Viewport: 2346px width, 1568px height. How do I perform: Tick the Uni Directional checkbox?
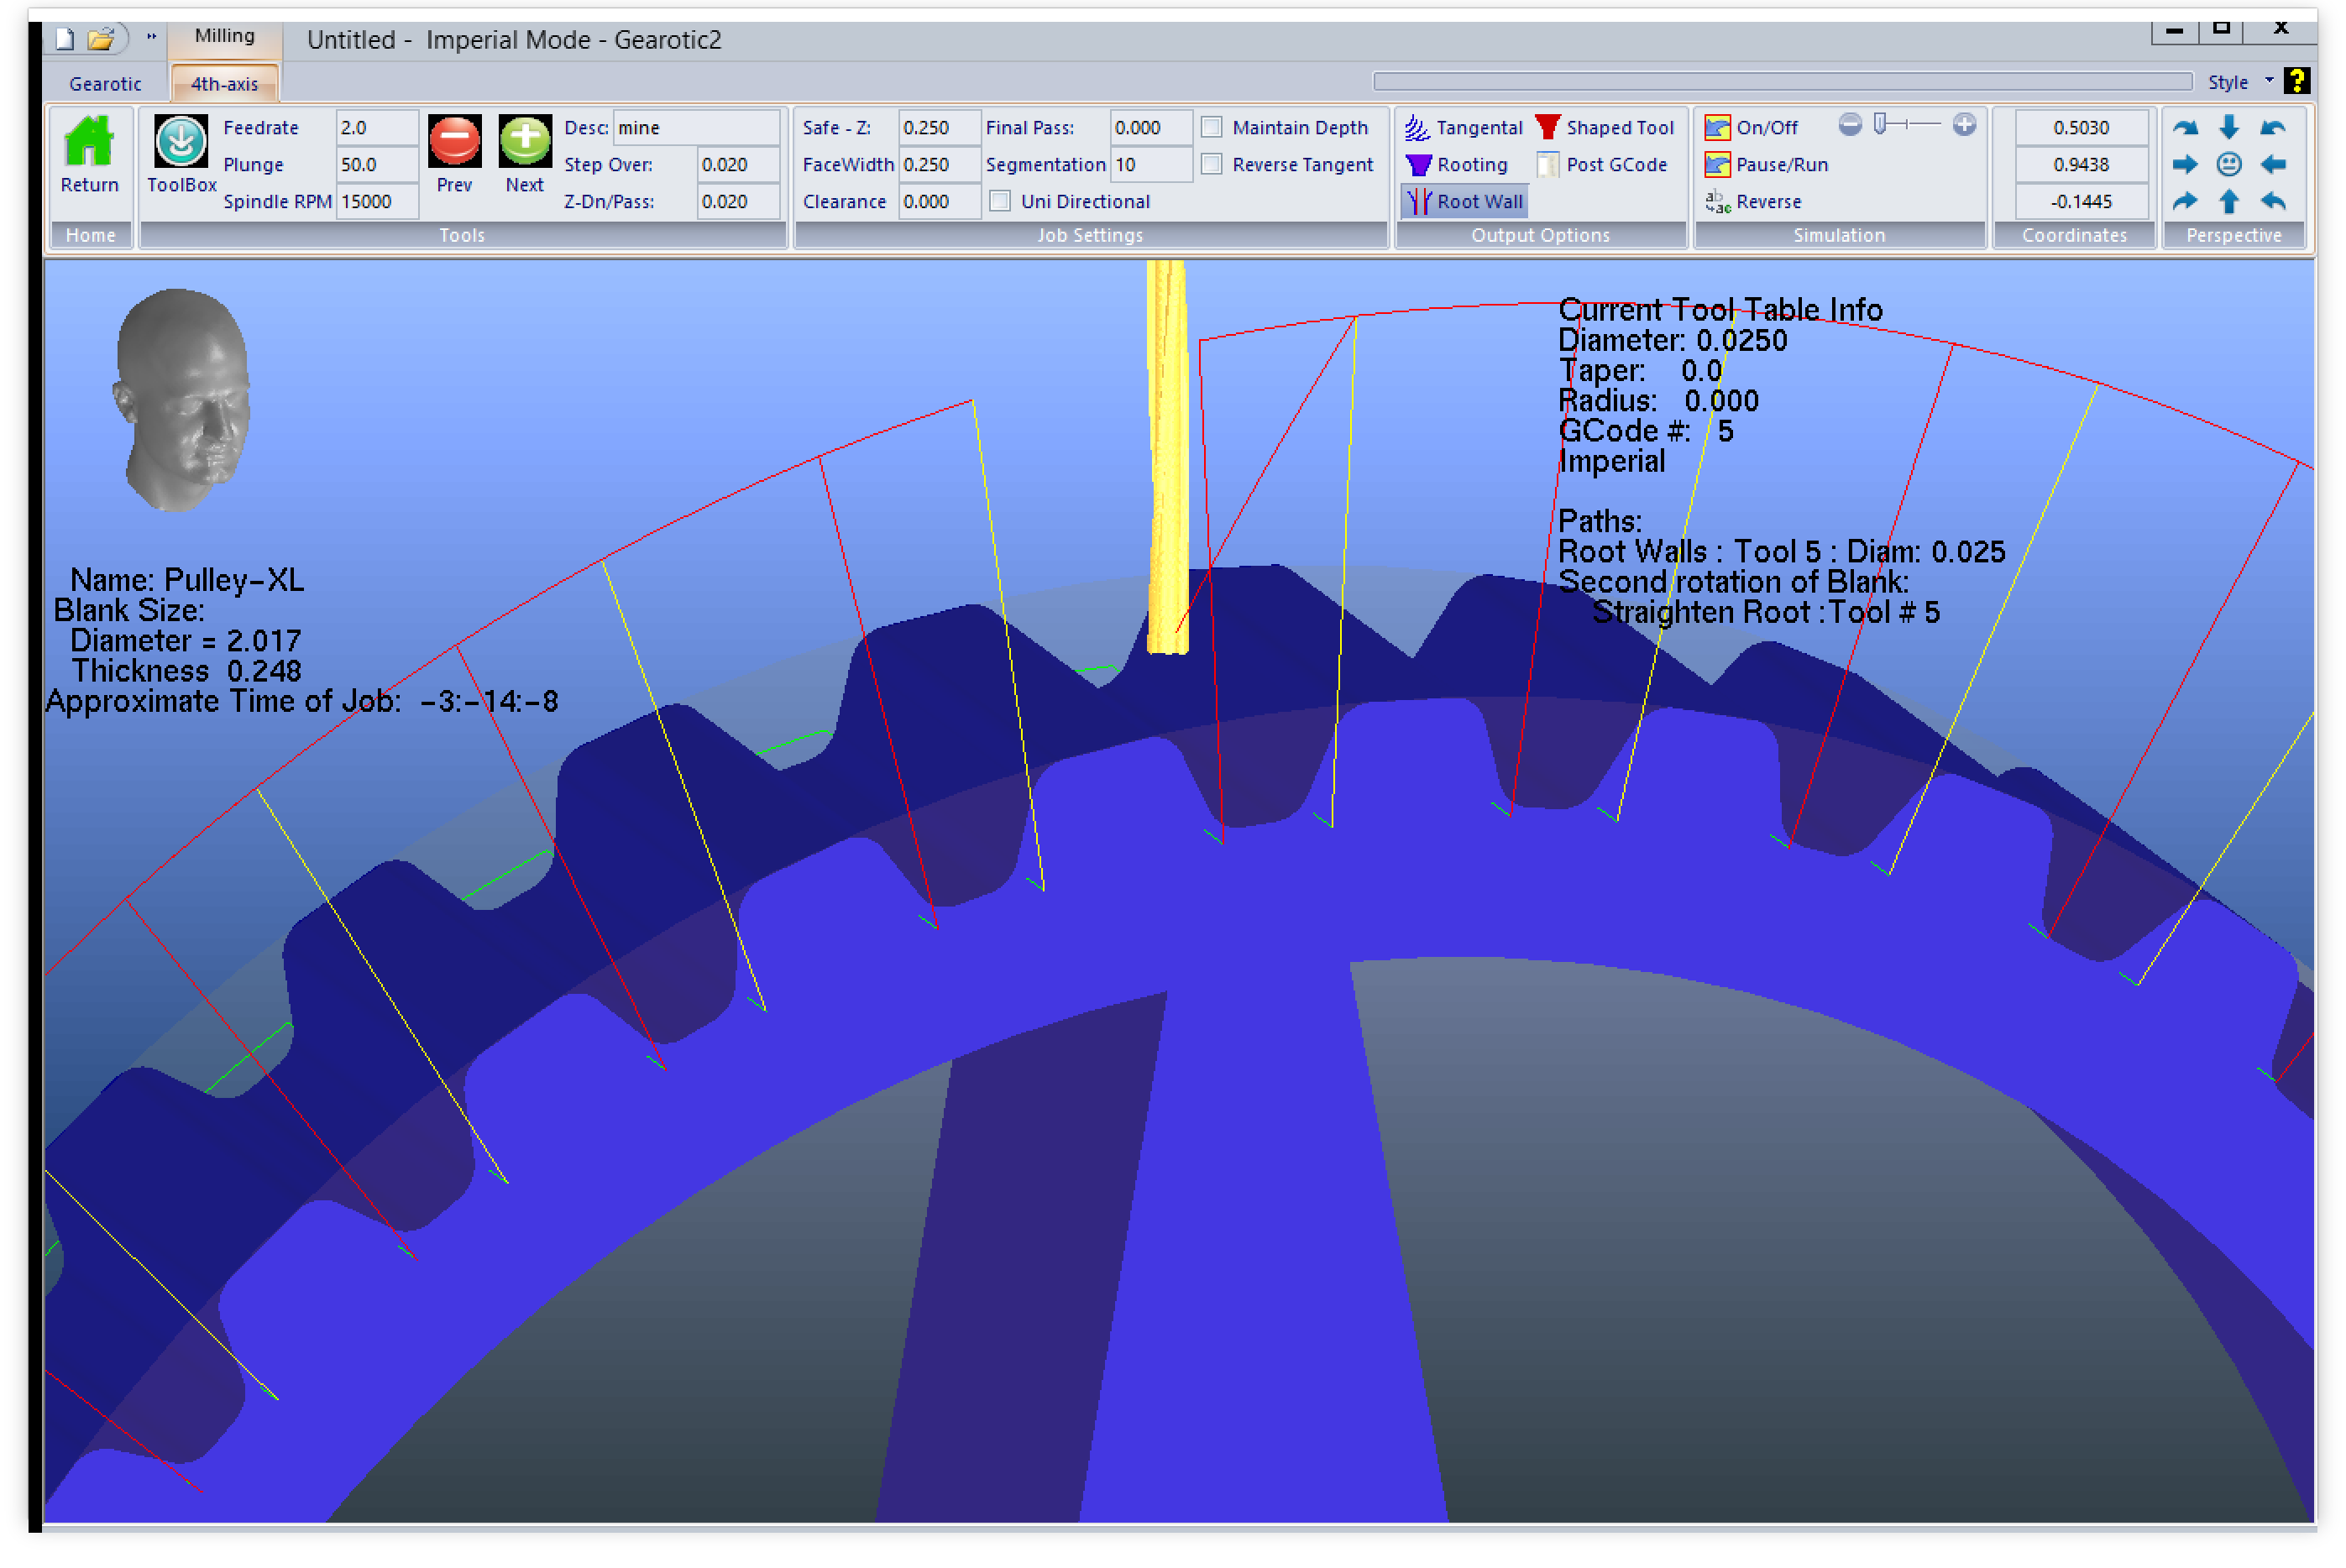coord(1000,202)
